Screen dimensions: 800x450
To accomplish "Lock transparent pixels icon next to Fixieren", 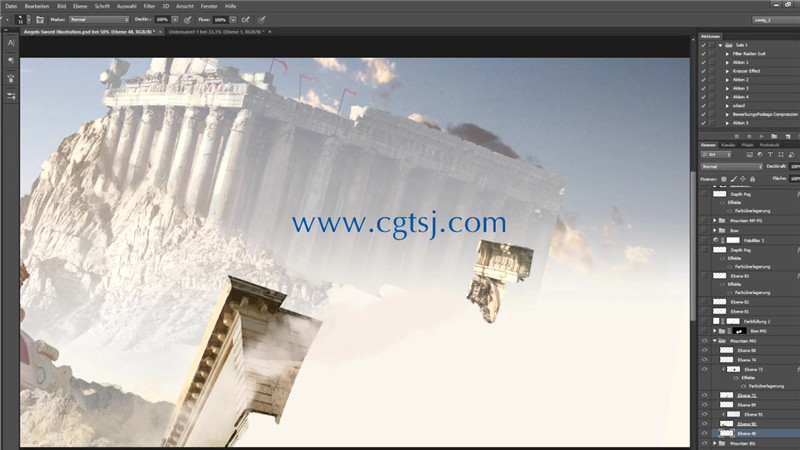I will coord(723,179).
